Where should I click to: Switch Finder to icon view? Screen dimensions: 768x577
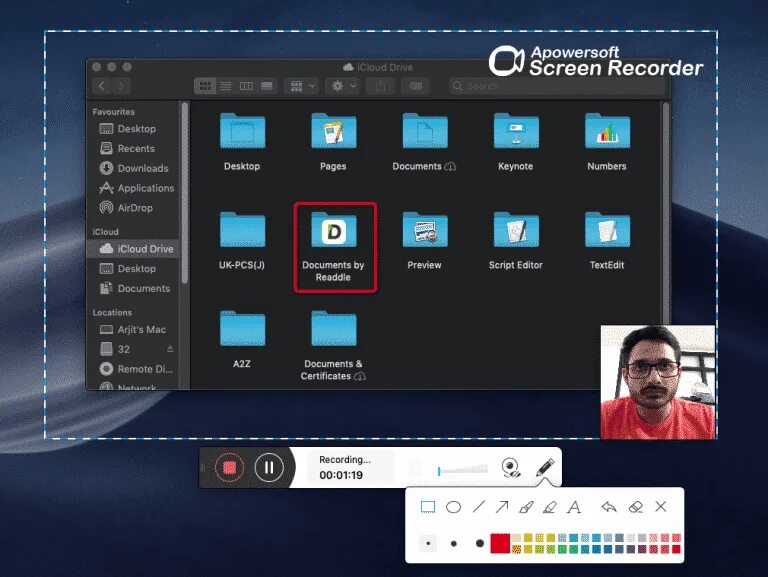click(205, 86)
